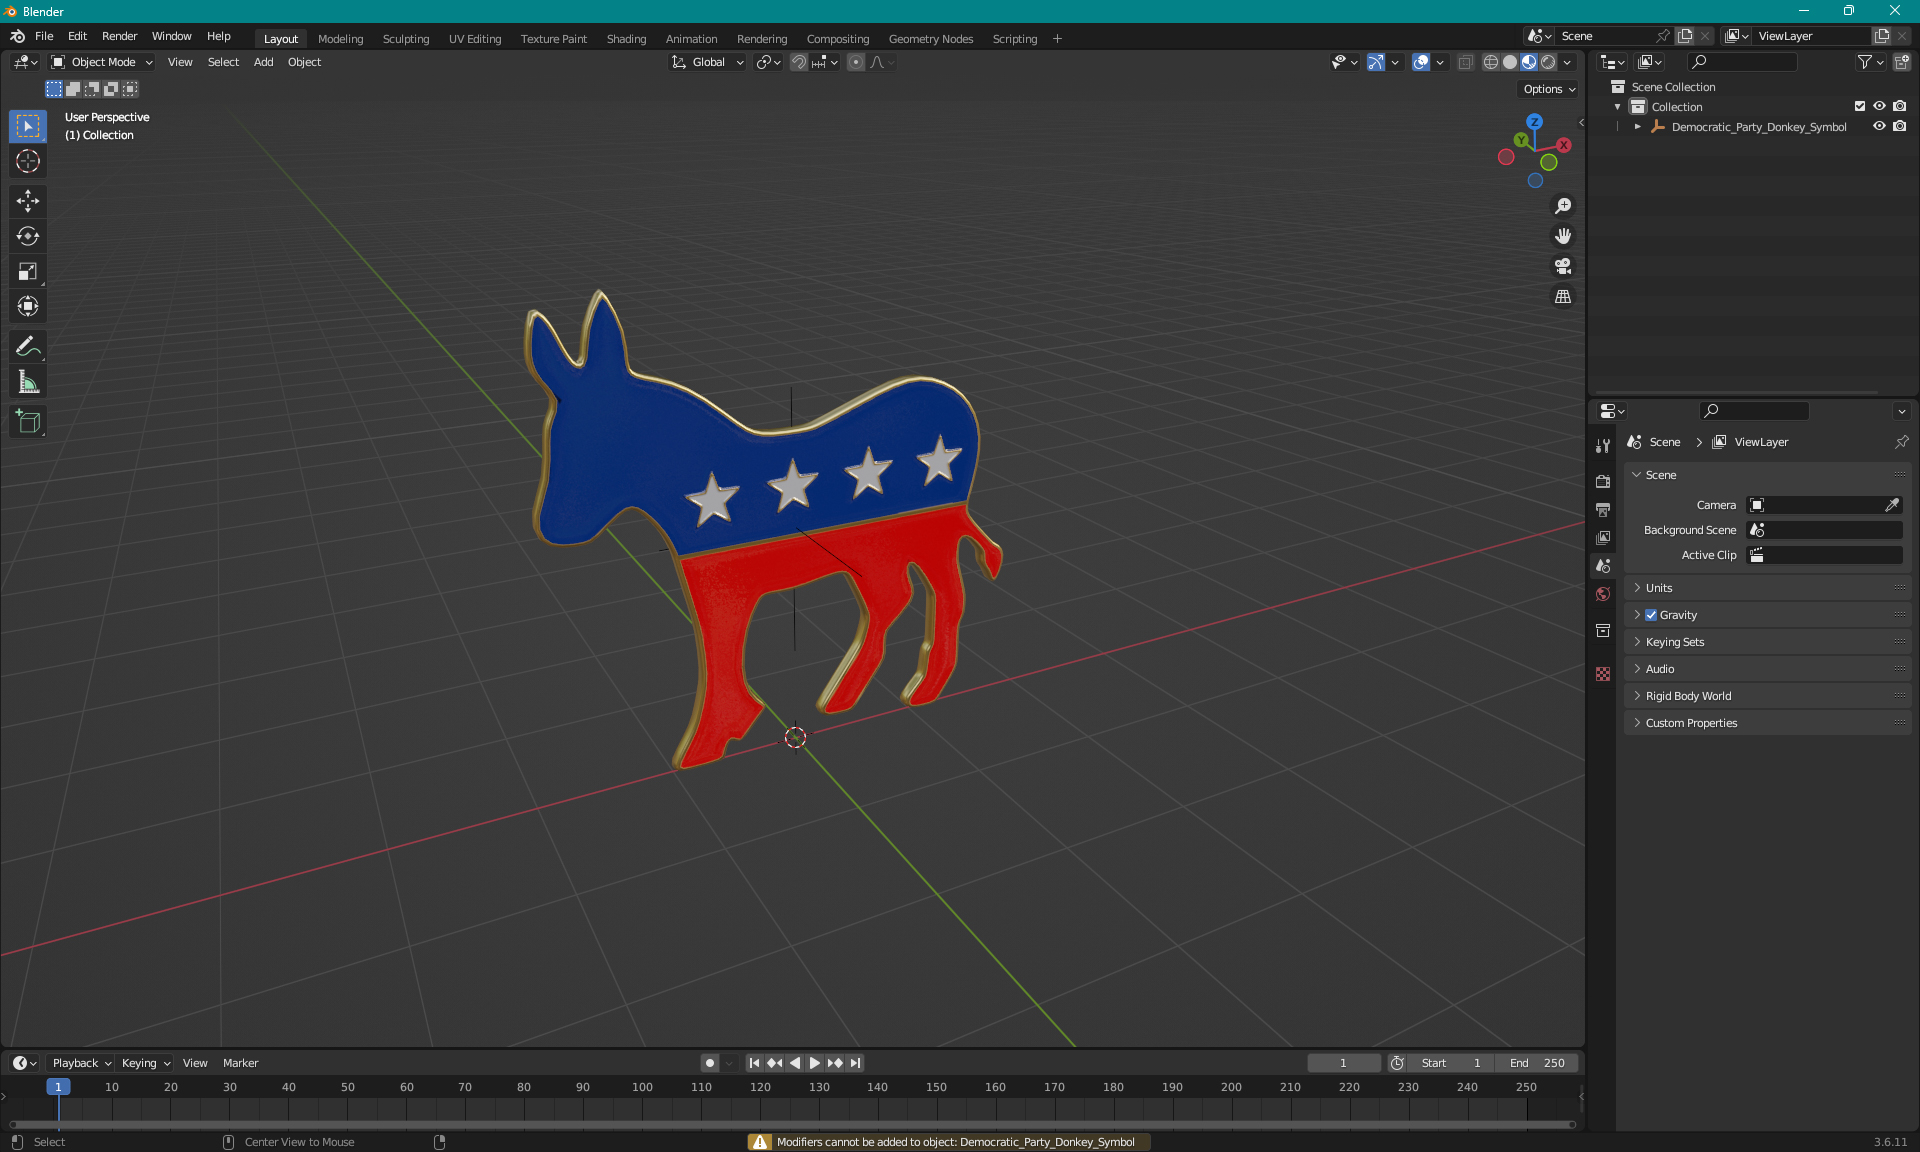Click the End frame field

pos(1536,1063)
